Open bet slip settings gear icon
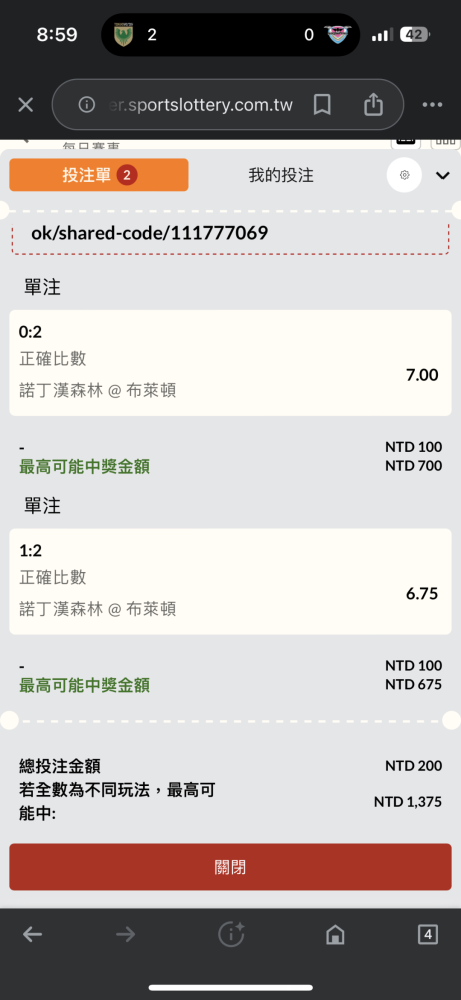Viewport: 461px width, 1000px height. (404, 175)
